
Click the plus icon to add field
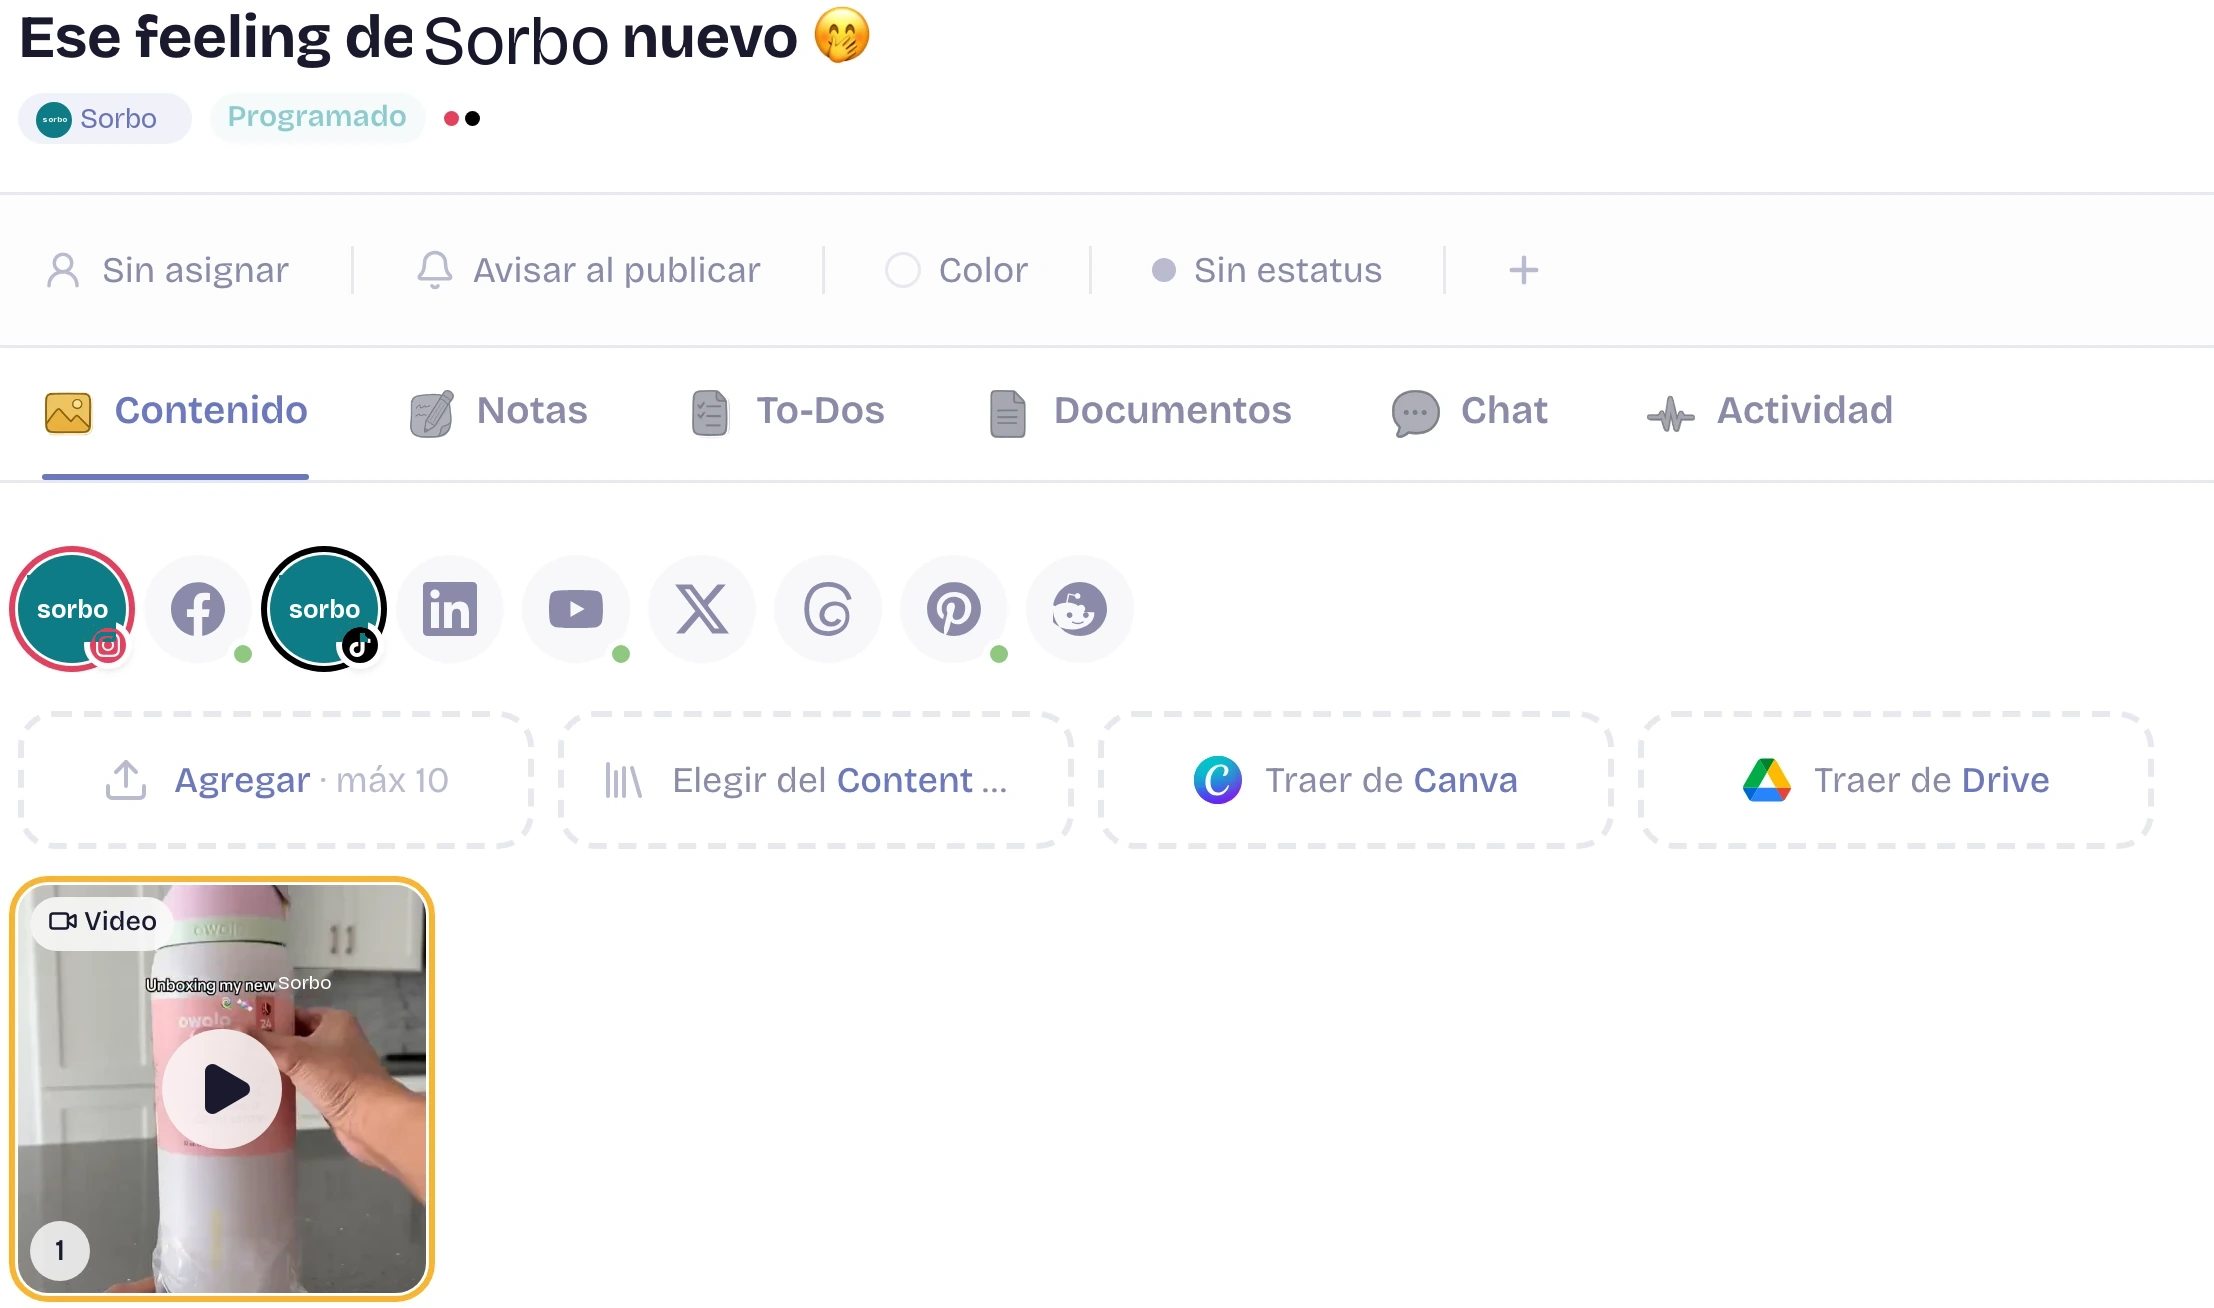point(1523,270)
